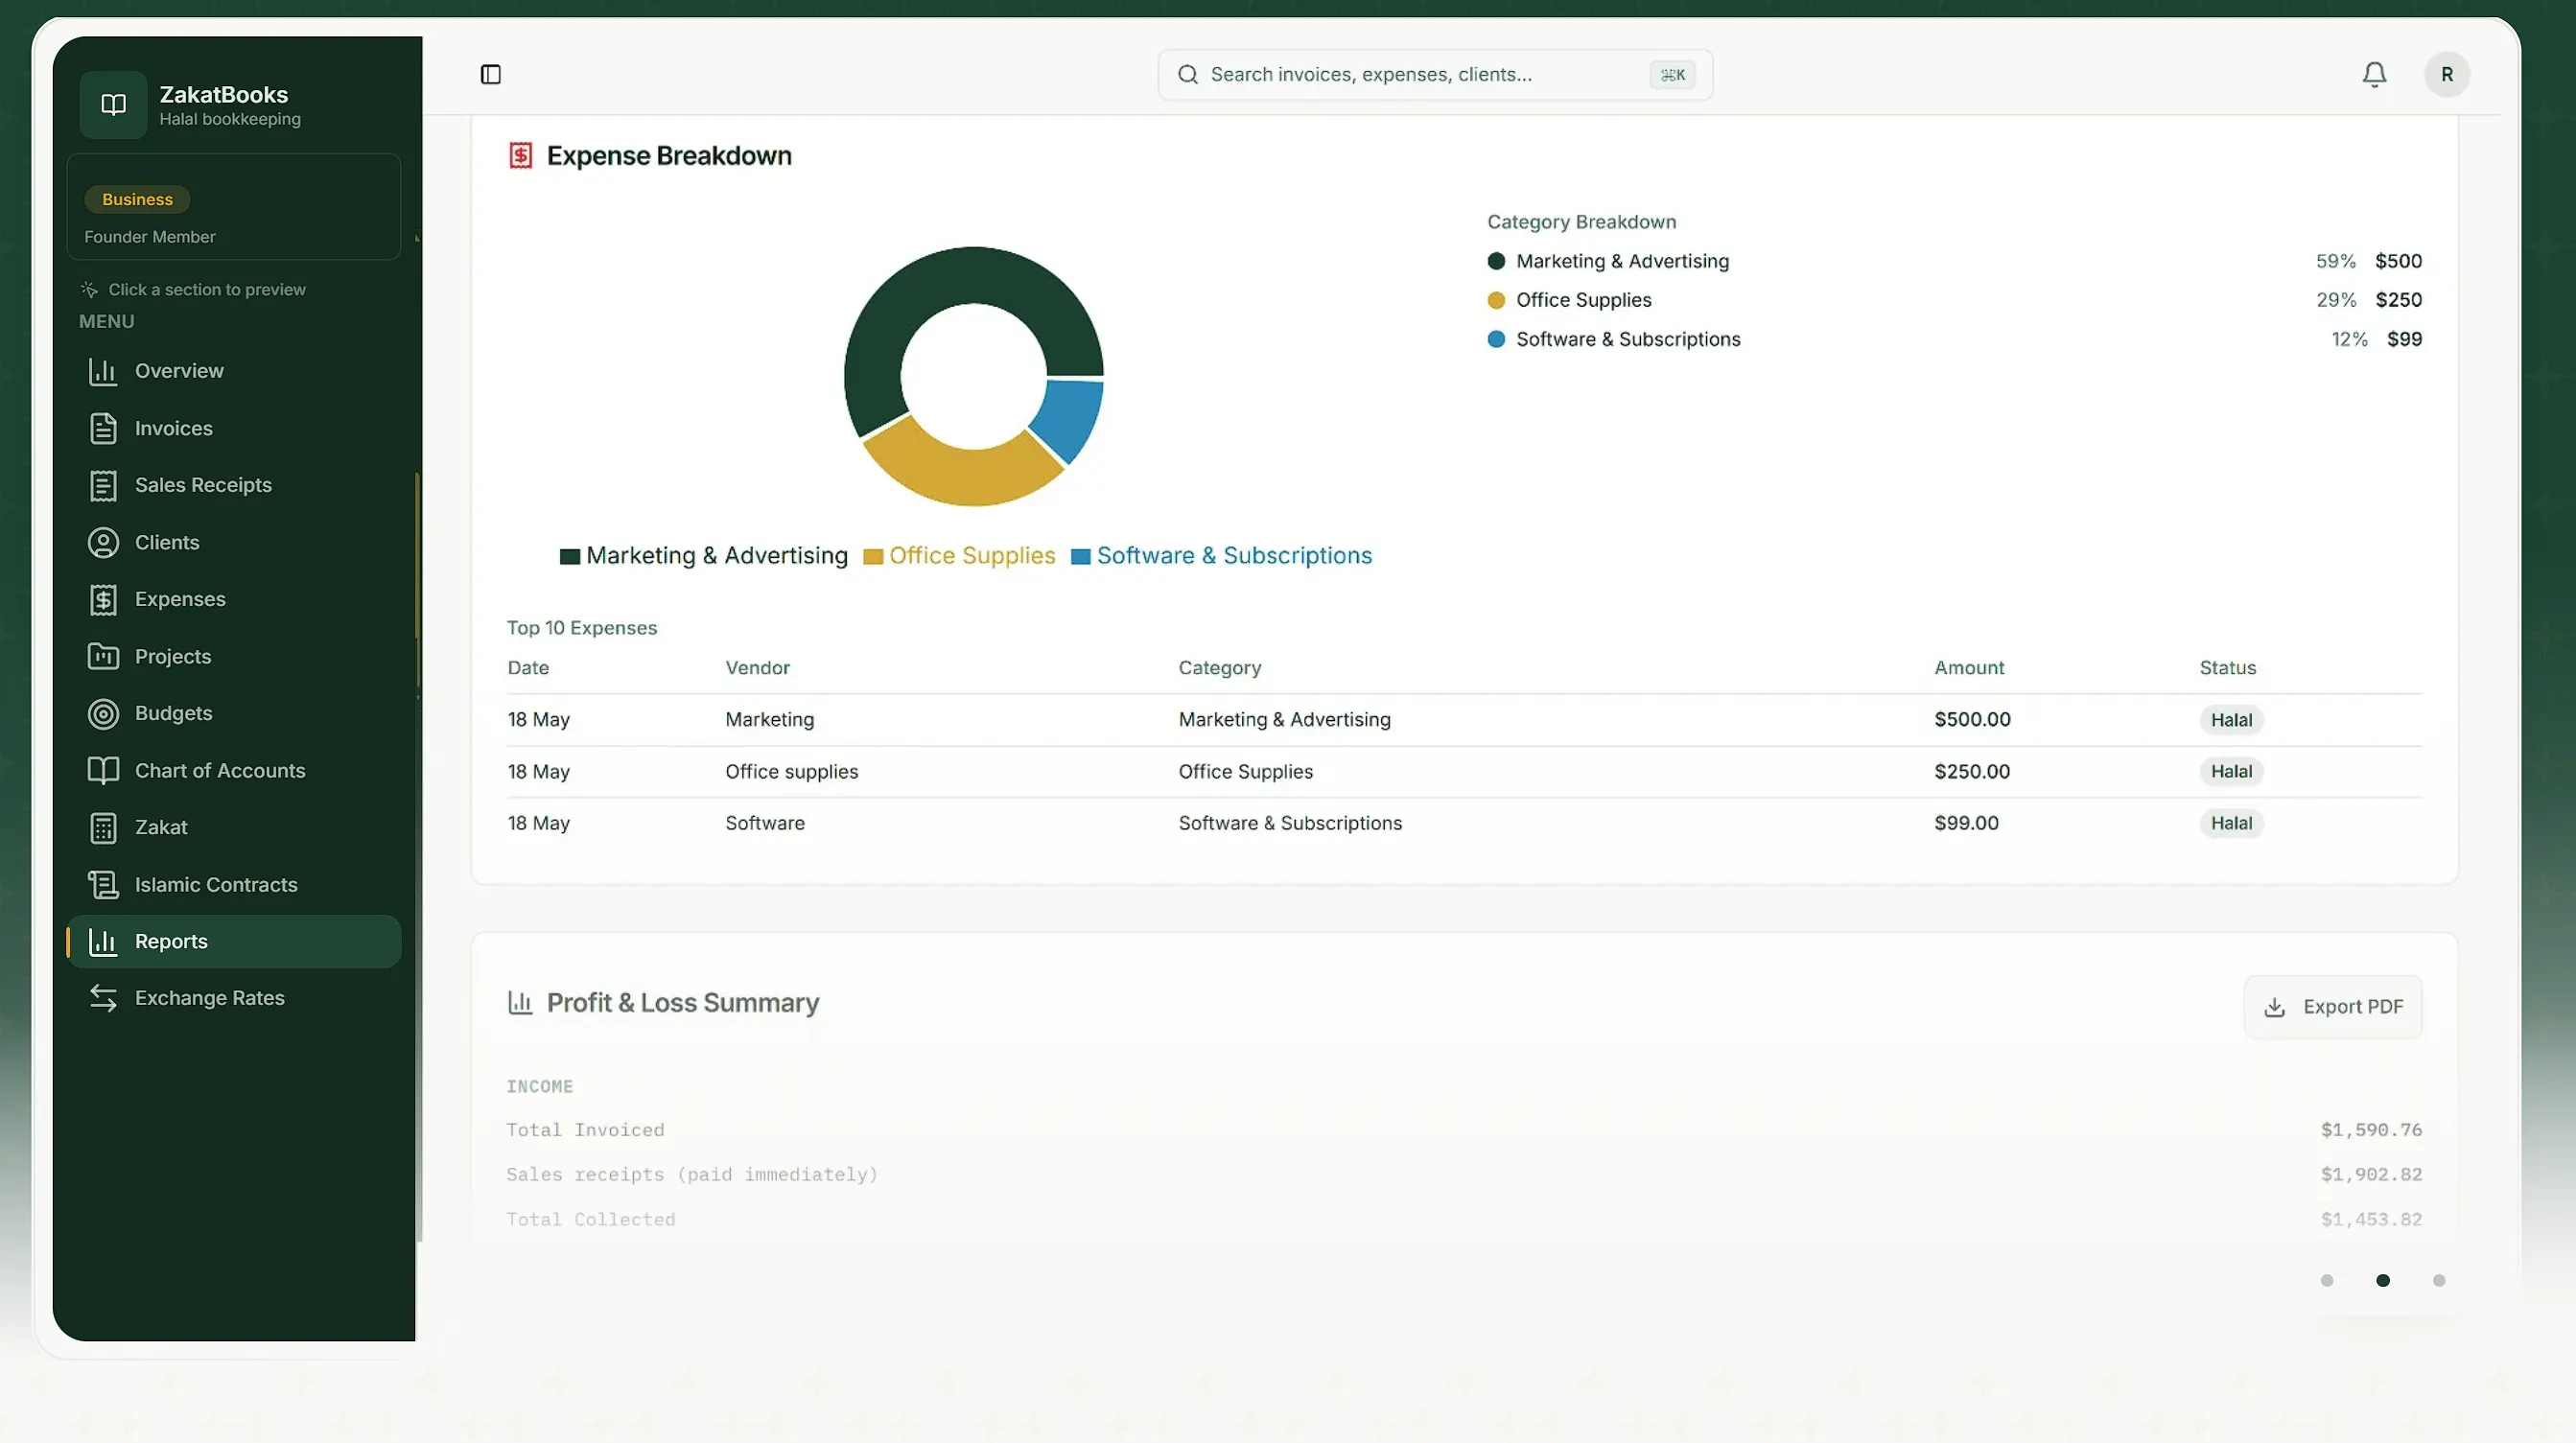Open Sales Receipts page
Image resolution: width=2576 pixels, height=1443 pixels.
point(234,485)
